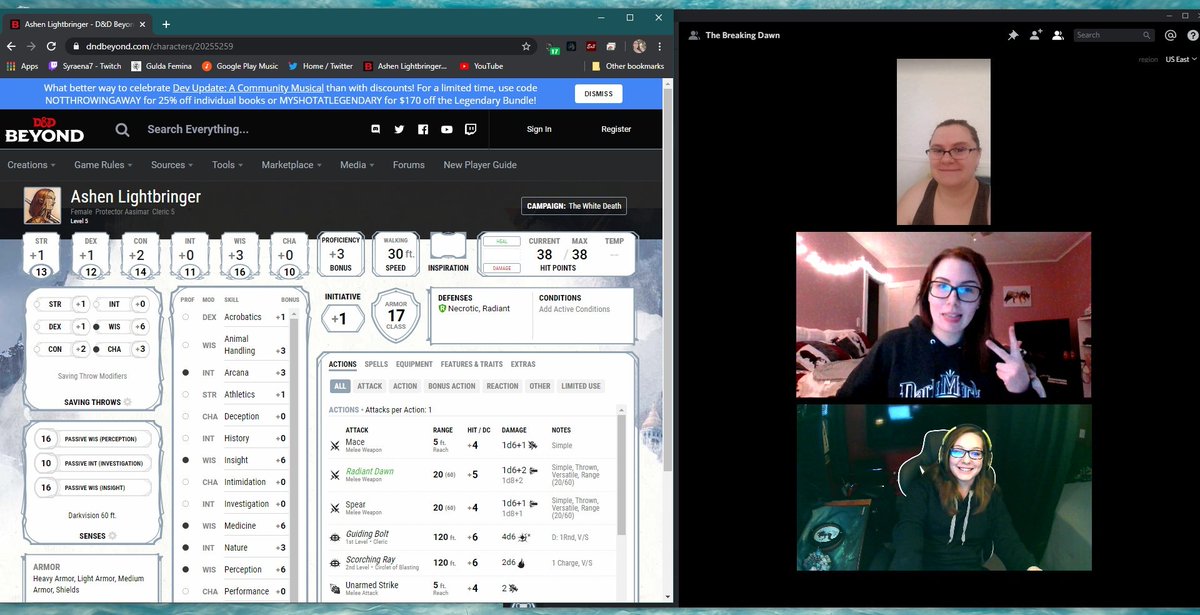Toggle the WIS saving throw proficiency dot
The image size is (1200, 615).
[x=95, y=327]
